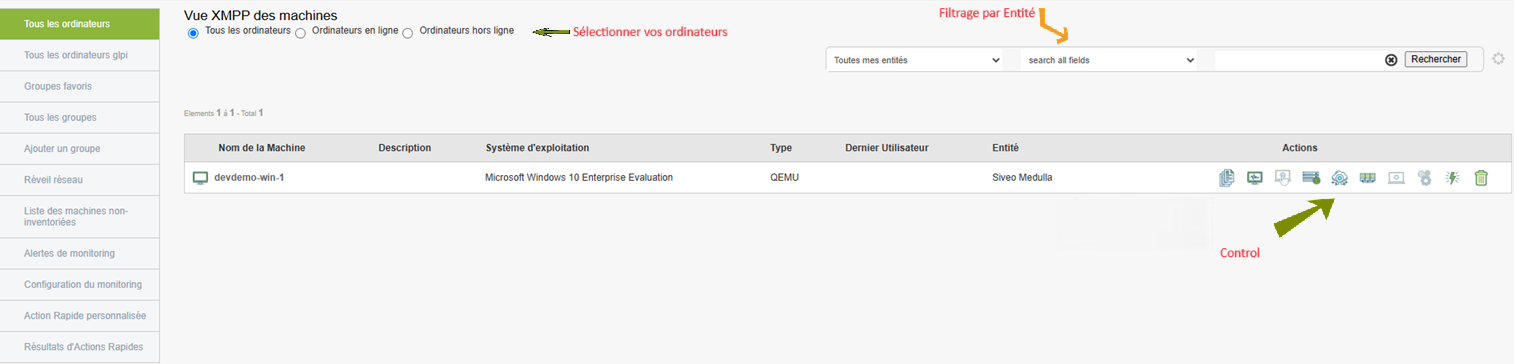1514x364 pixels.
Task: Open the inventory documents icon for devdemo-win-1
Action: click(x=1227, y=178)
